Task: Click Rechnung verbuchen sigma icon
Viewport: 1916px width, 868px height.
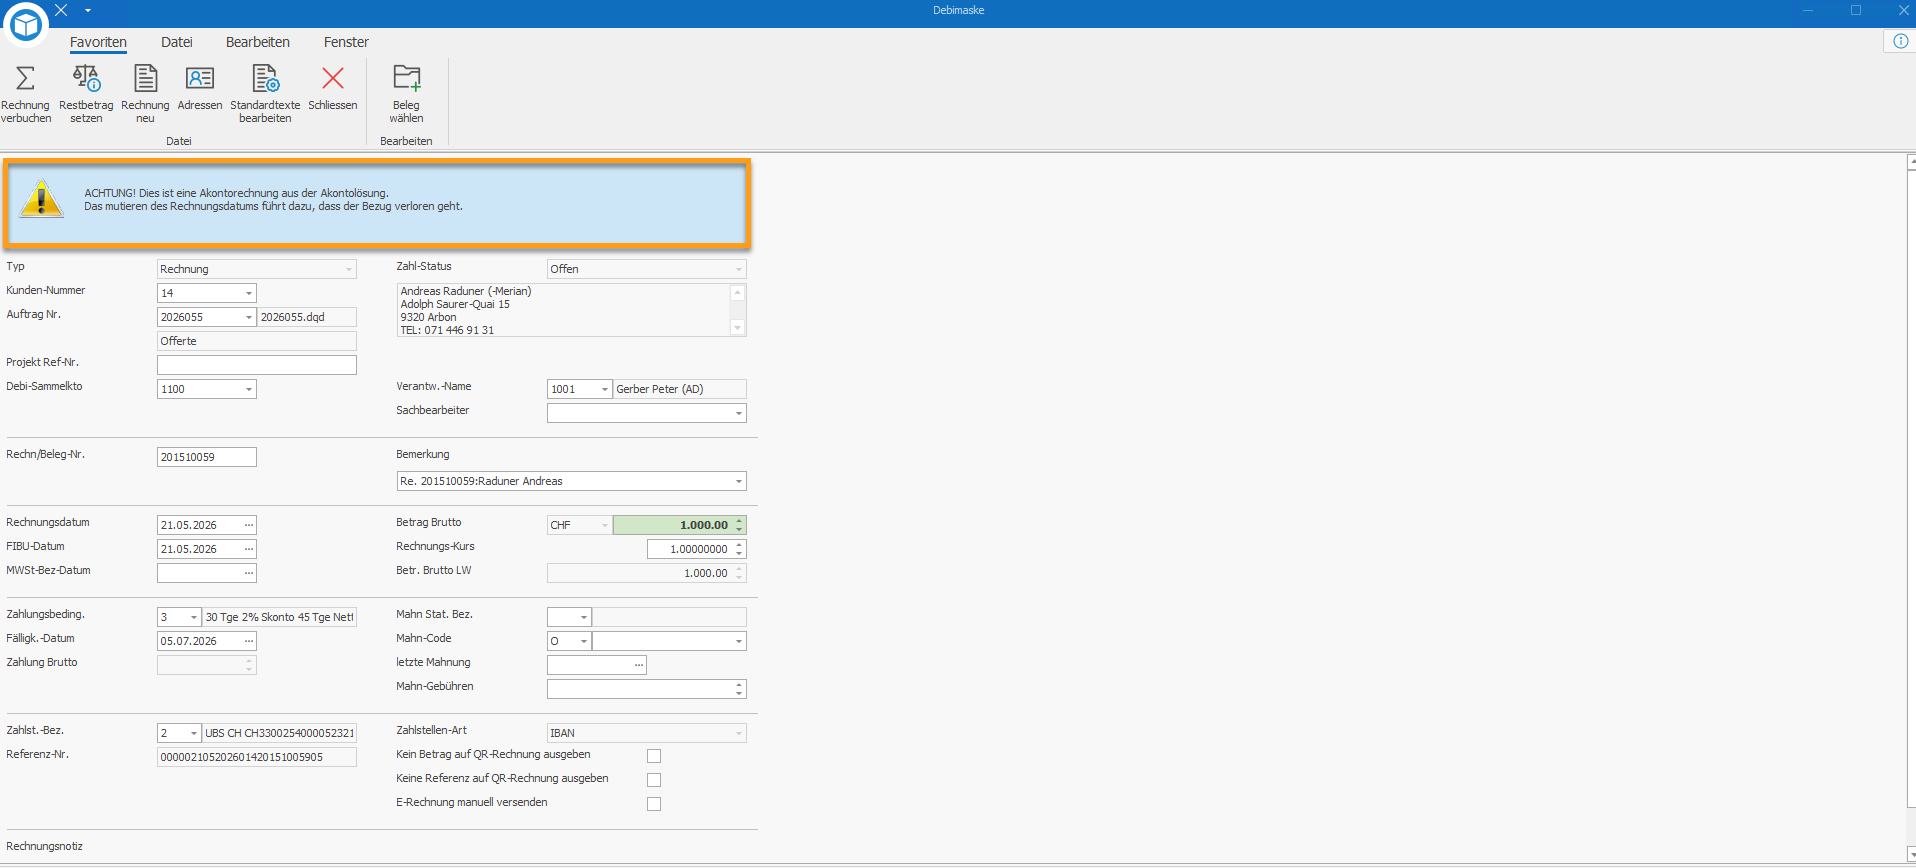Action: coord(26,78)
